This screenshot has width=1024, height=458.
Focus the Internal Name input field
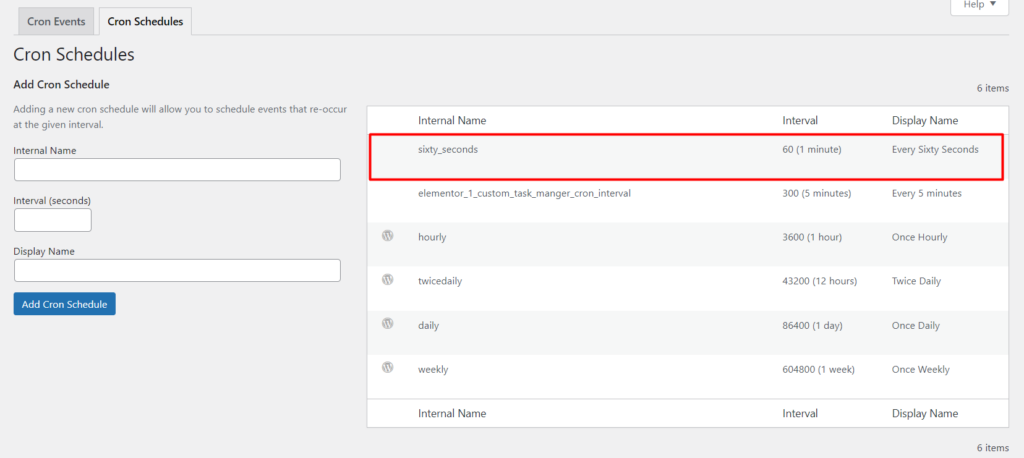tap(177, 169)
